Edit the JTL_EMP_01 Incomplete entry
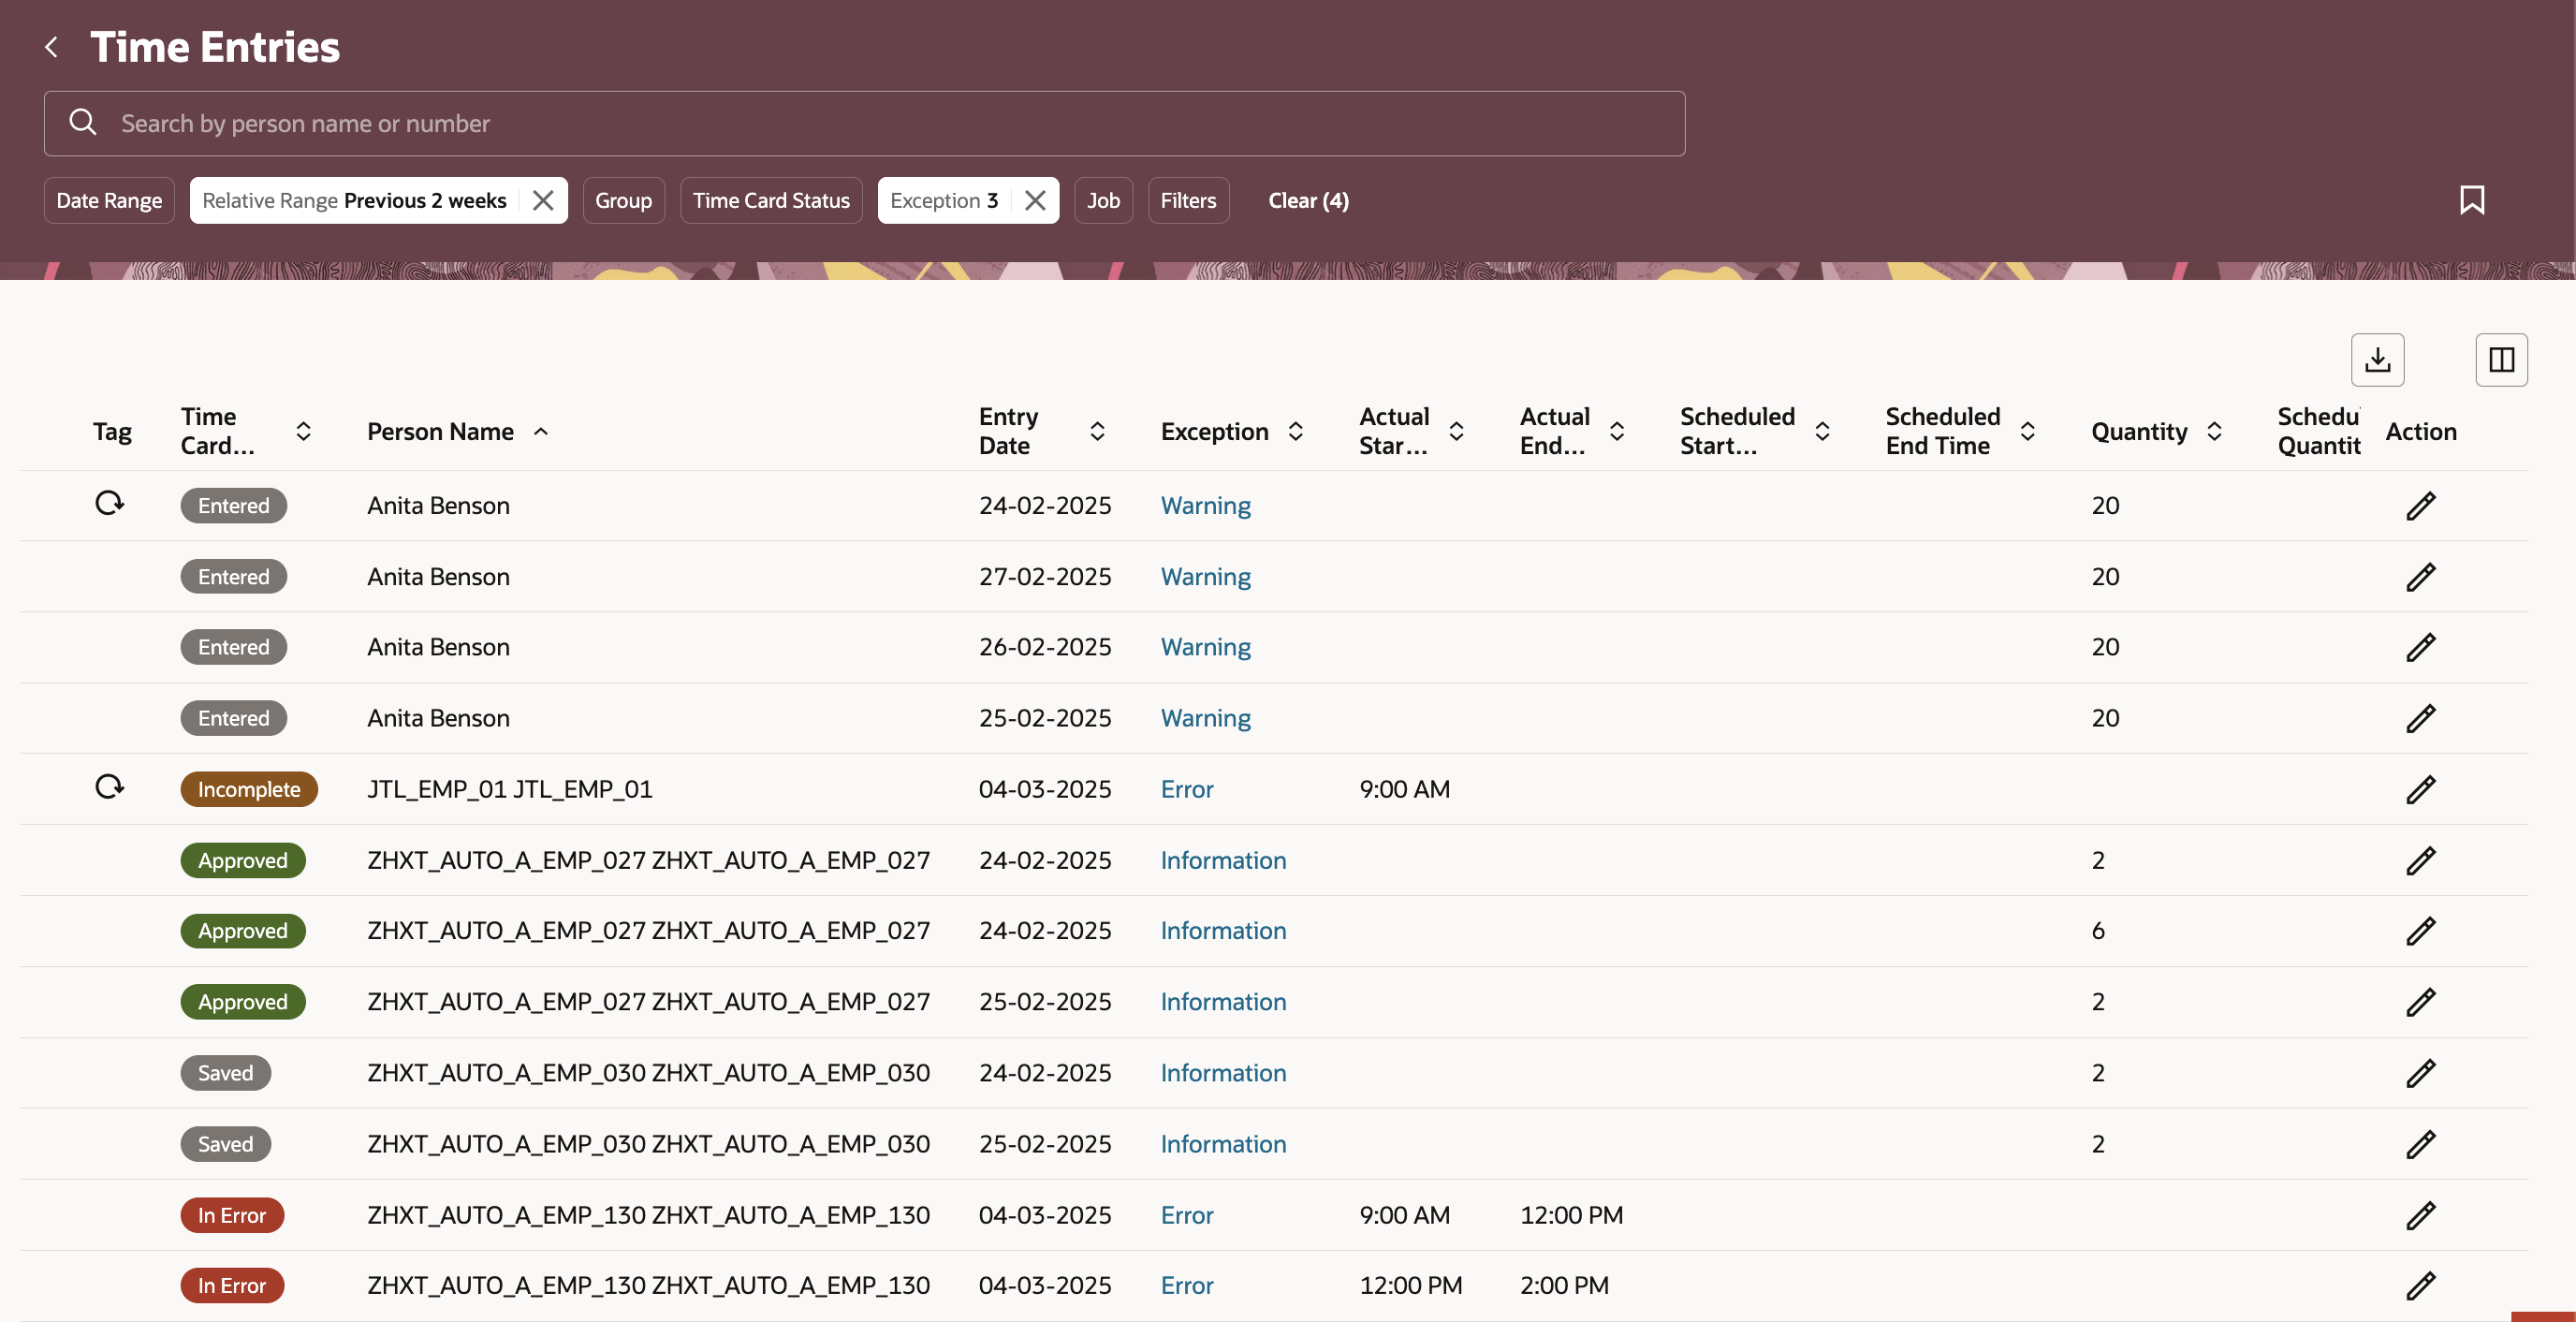Viewport: 2576px width, 1322px height. point(2421,790)
